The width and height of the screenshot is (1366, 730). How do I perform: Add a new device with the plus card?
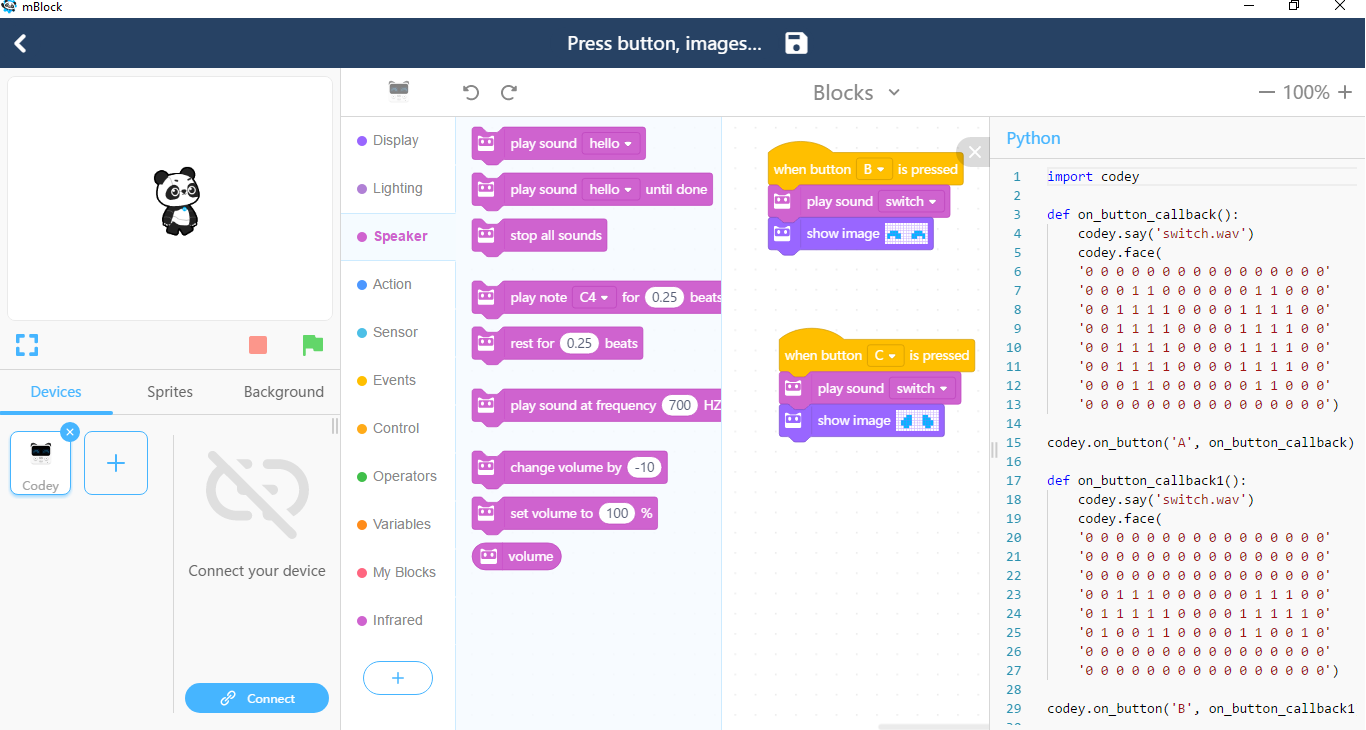coord(116,462)
